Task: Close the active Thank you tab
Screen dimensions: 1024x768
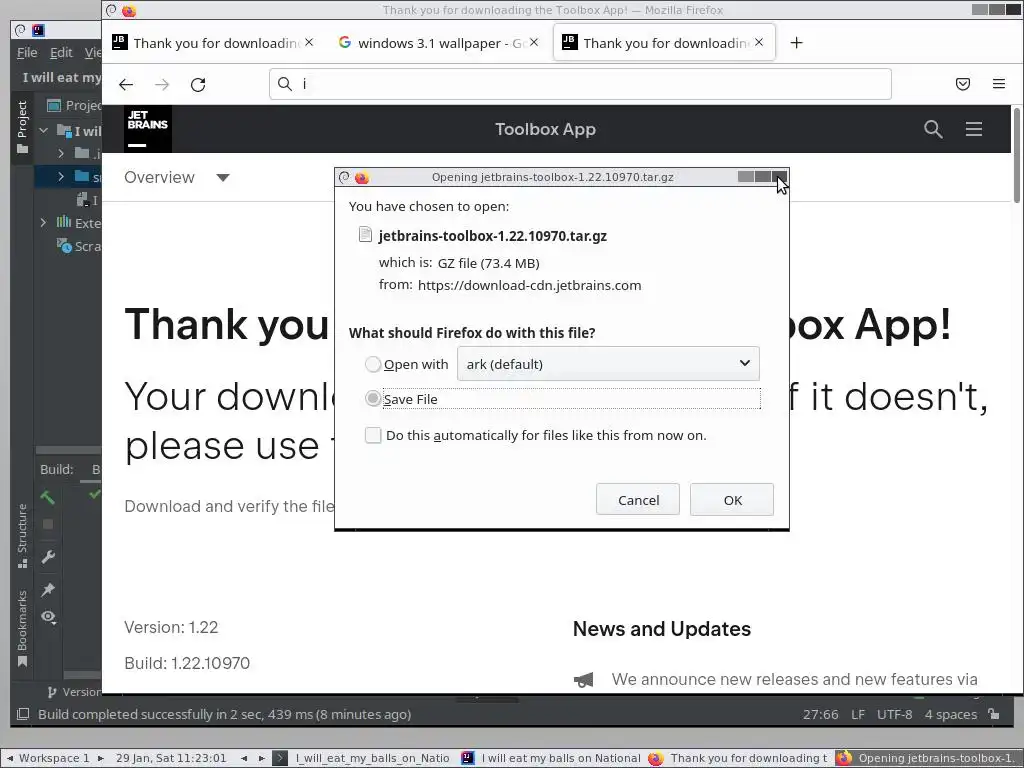Action: (x=758, y=42)
